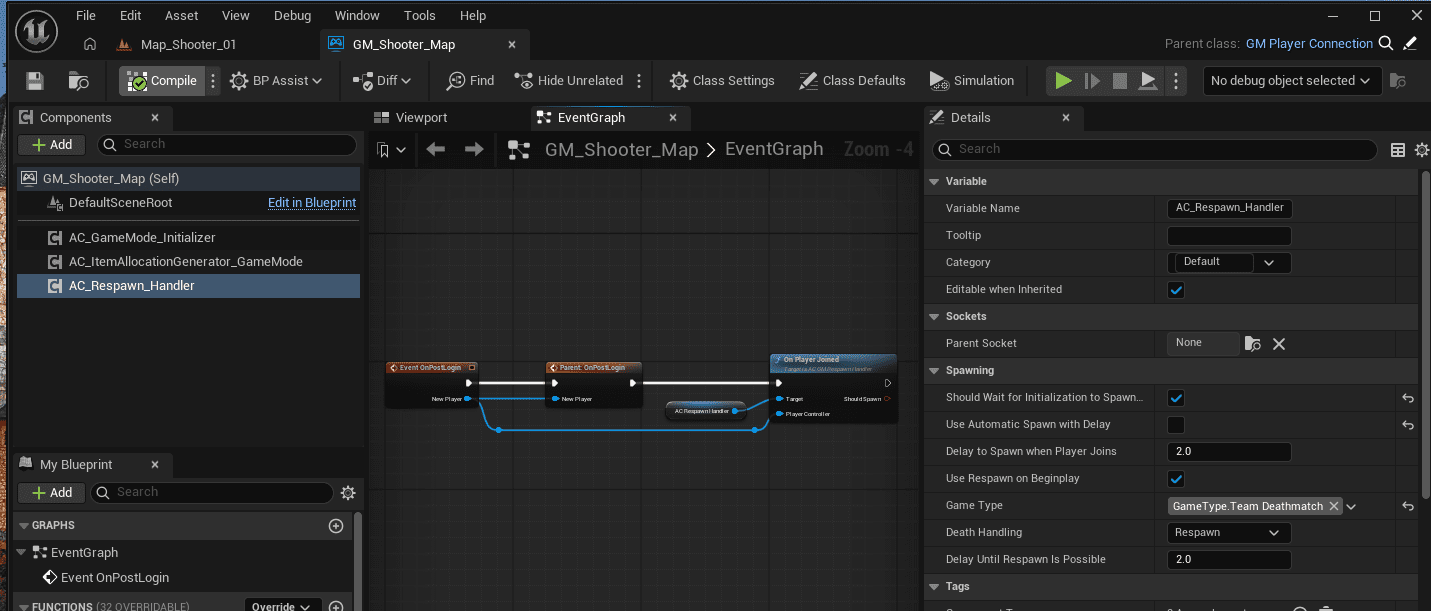
Task: Open the Debug menu
Action: click(292, 15)
